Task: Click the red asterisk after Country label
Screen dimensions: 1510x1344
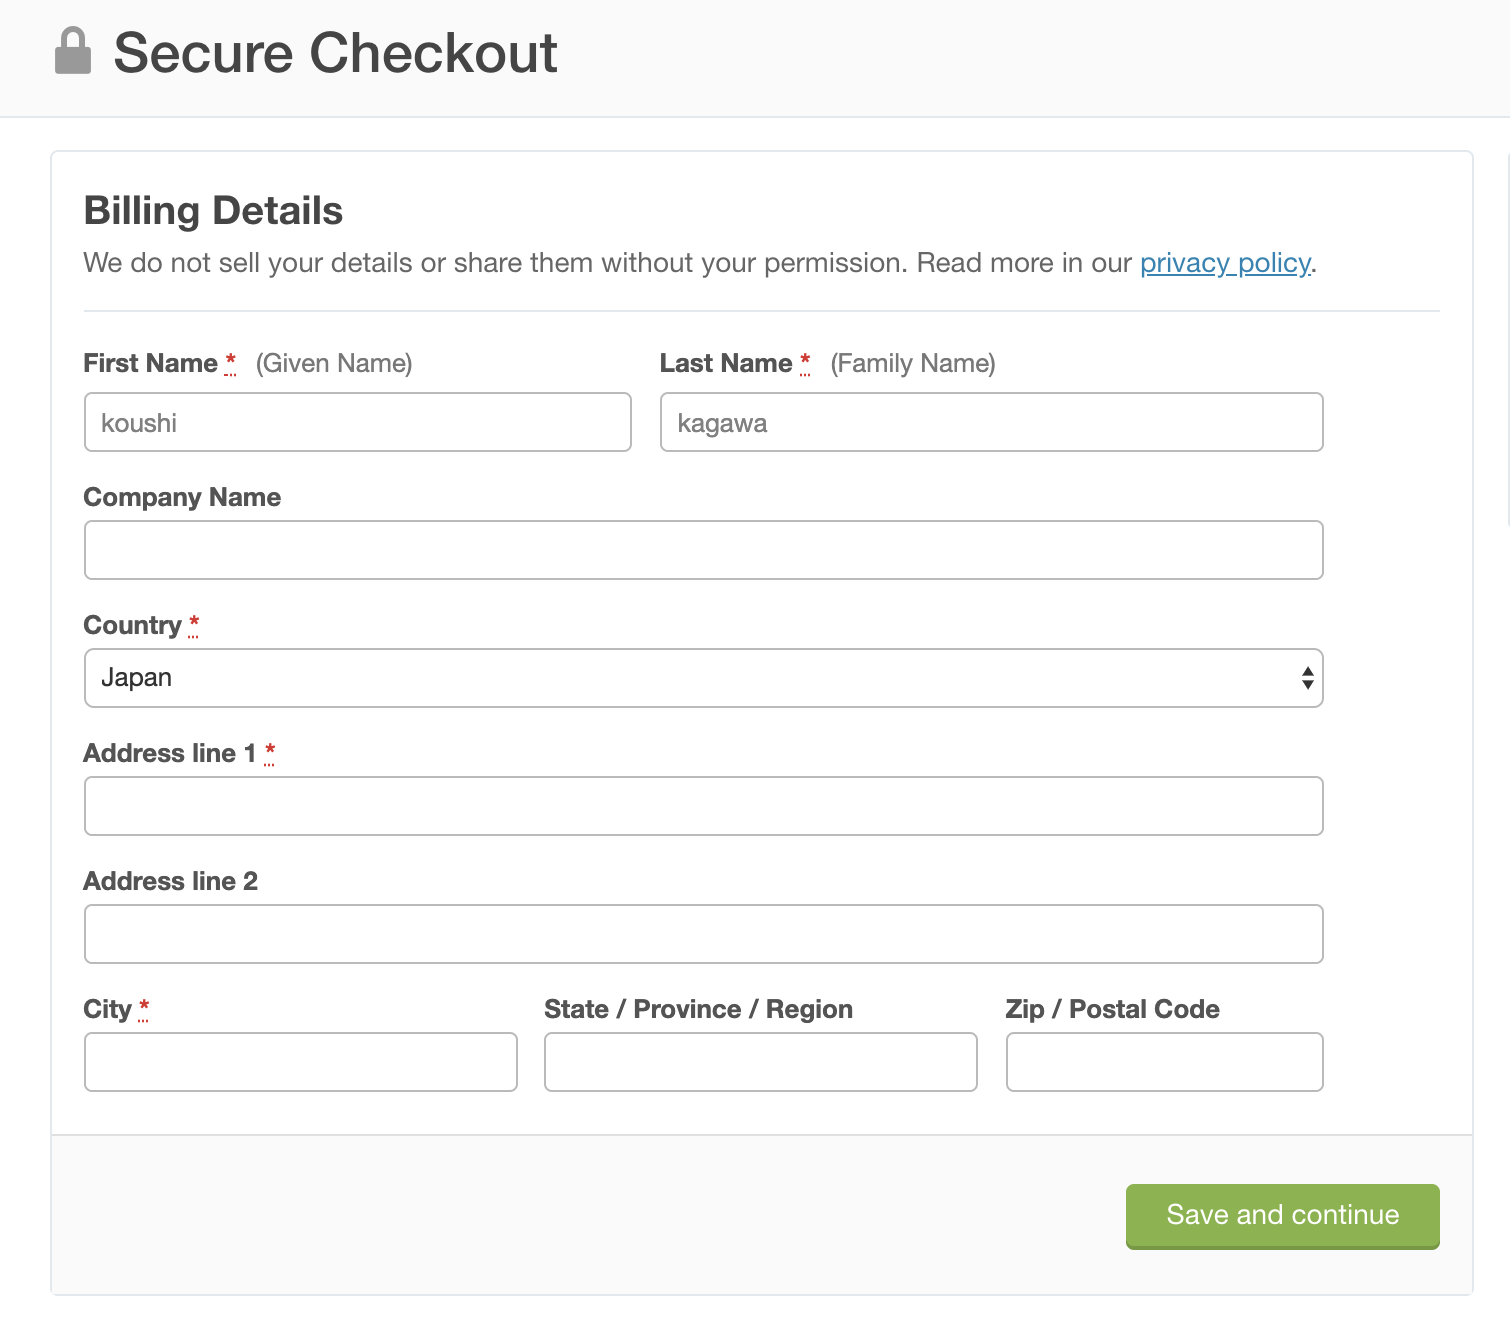Action: pyautogui.click(x=194, y=625)
